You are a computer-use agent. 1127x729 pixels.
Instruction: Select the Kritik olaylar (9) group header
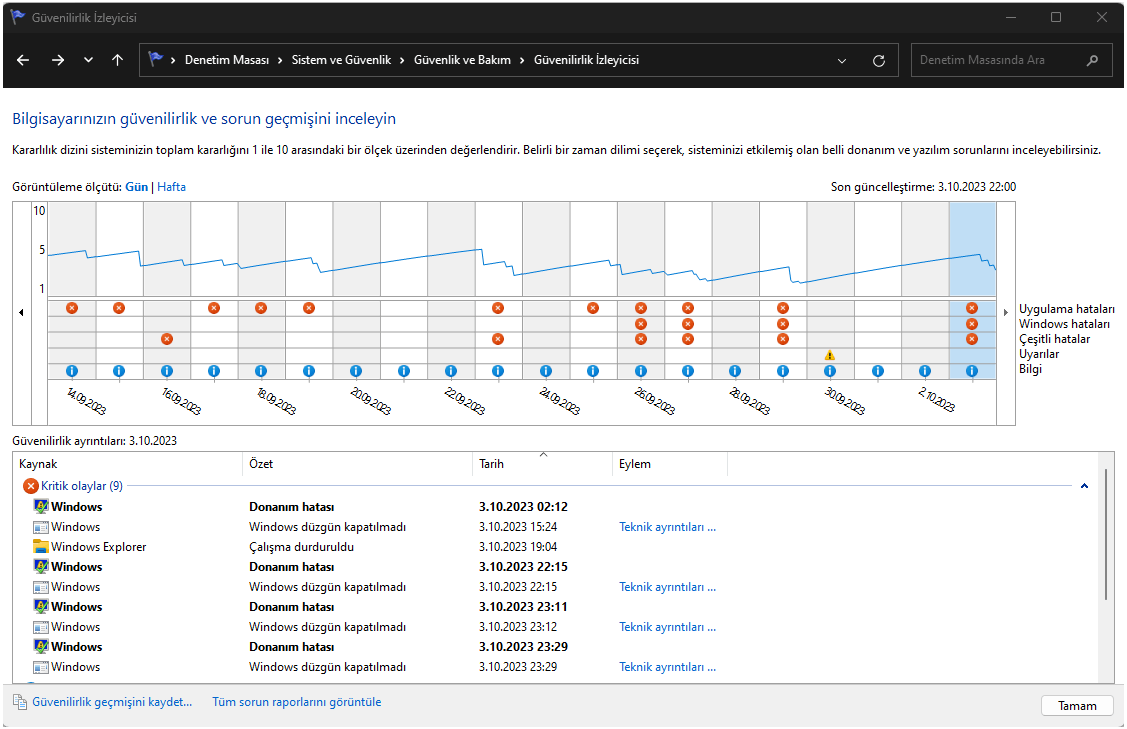[82, 486]
